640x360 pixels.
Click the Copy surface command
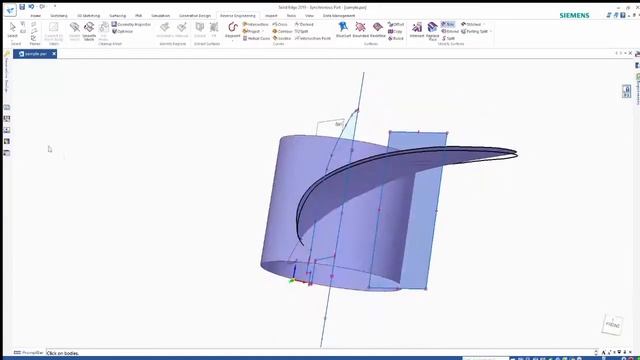point(395,31)
